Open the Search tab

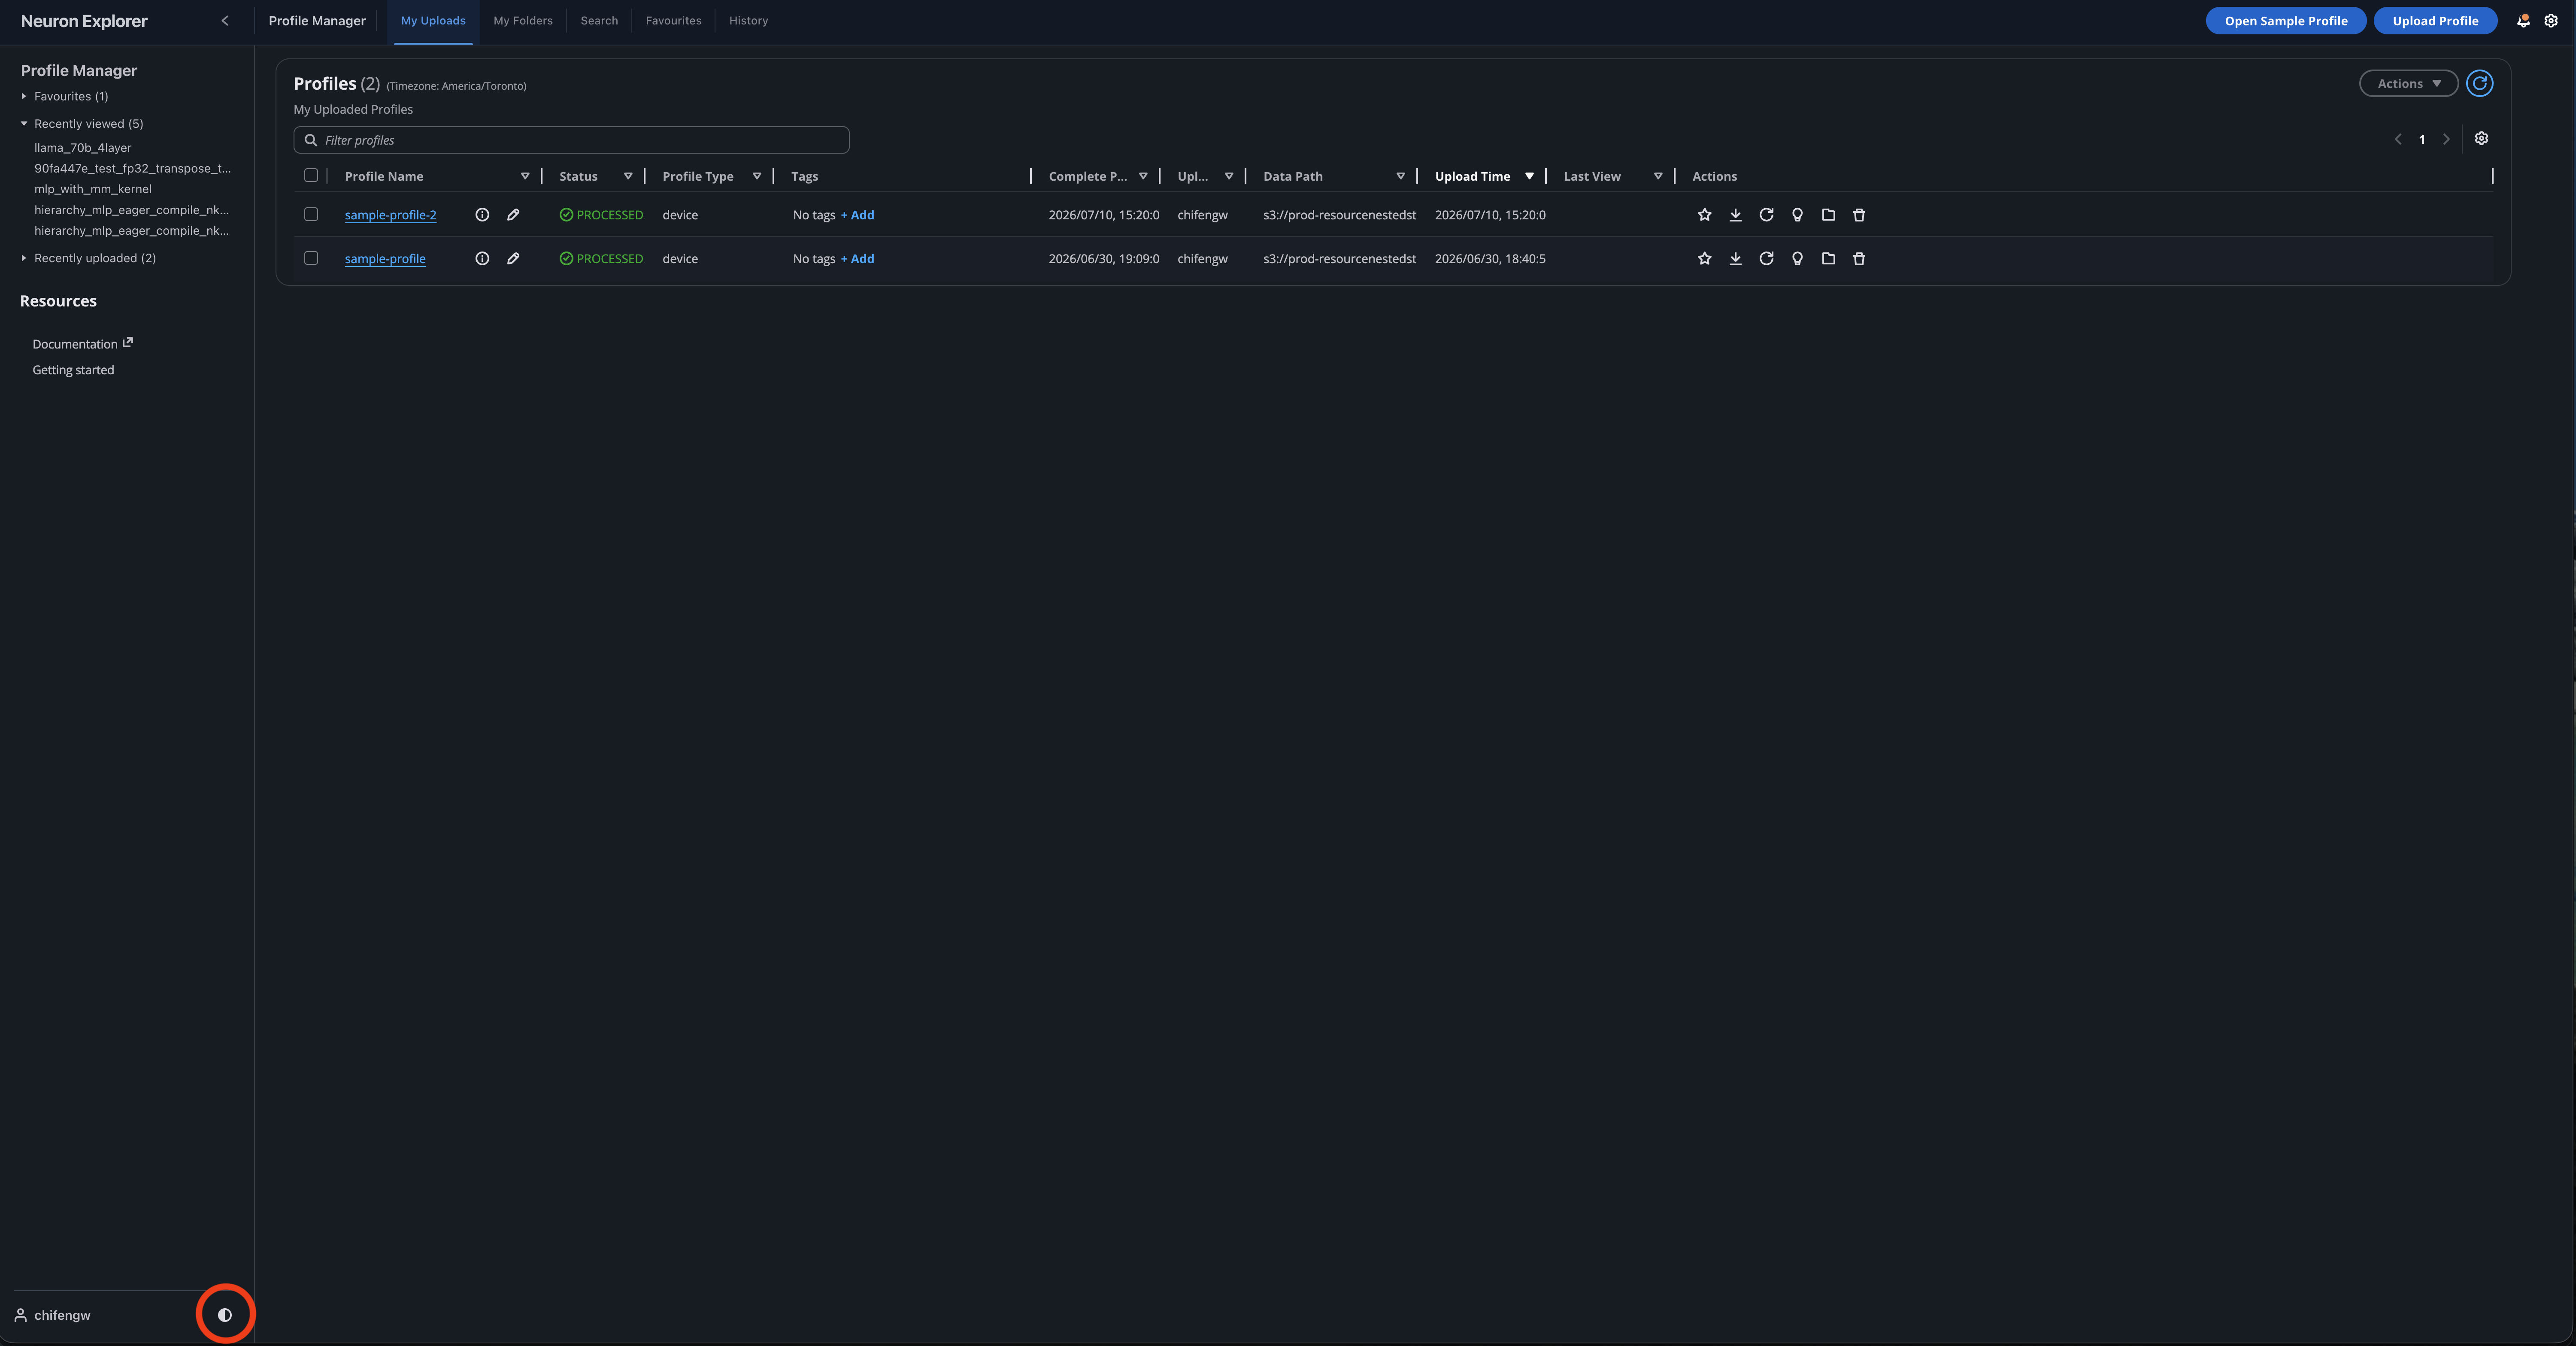599,21
